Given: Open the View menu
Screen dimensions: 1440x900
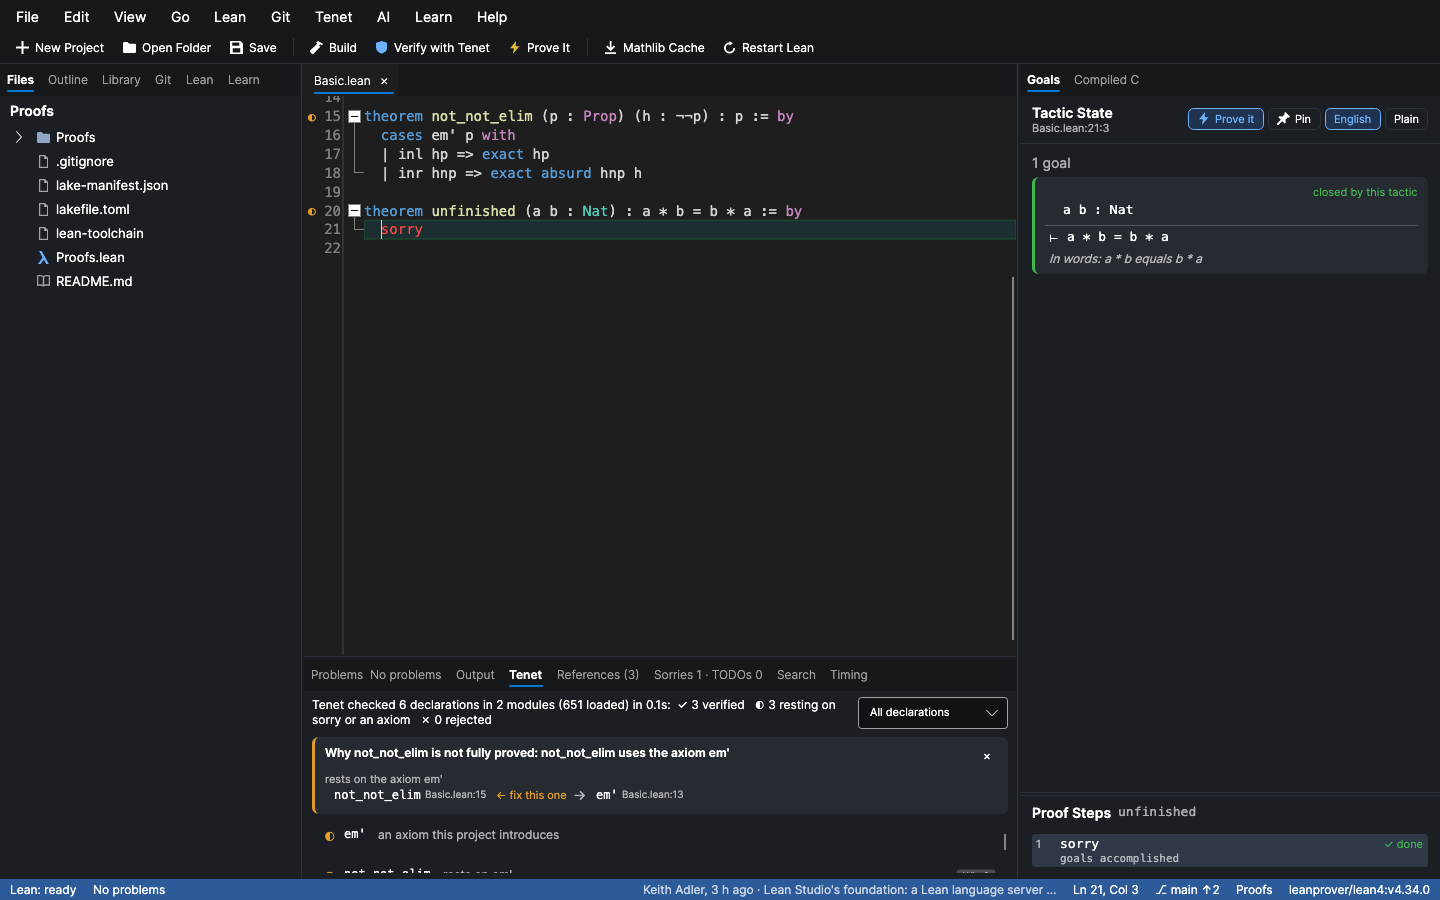Looking at the screenshot, I should [x=130, y=17].
